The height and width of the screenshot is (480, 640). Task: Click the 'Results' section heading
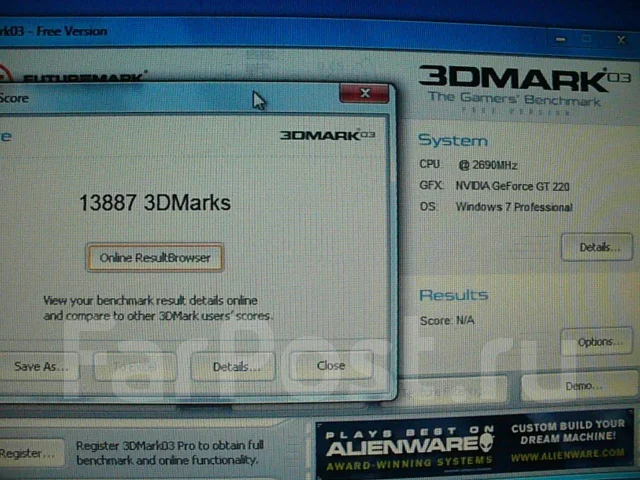click(453, 295)
